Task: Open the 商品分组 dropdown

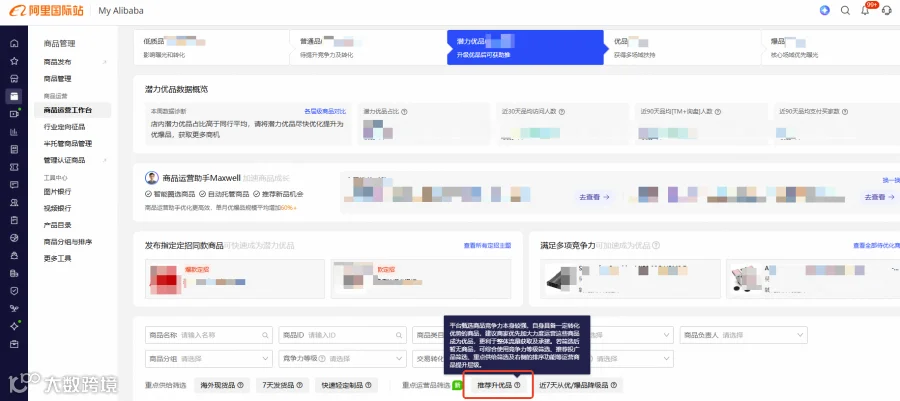Action: tap(209, 359)
